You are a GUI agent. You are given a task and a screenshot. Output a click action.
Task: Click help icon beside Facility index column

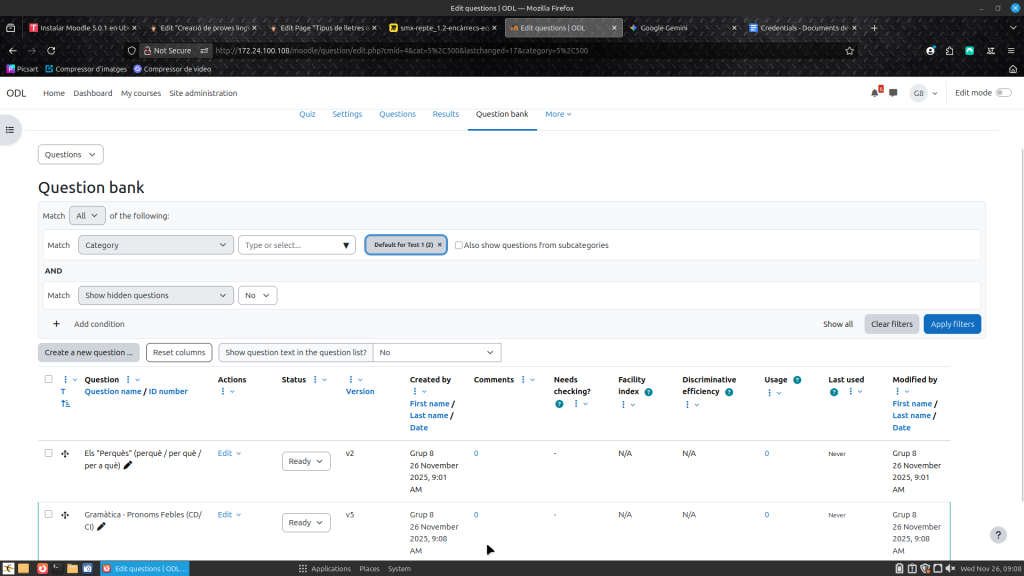click(x=649, y=392)
